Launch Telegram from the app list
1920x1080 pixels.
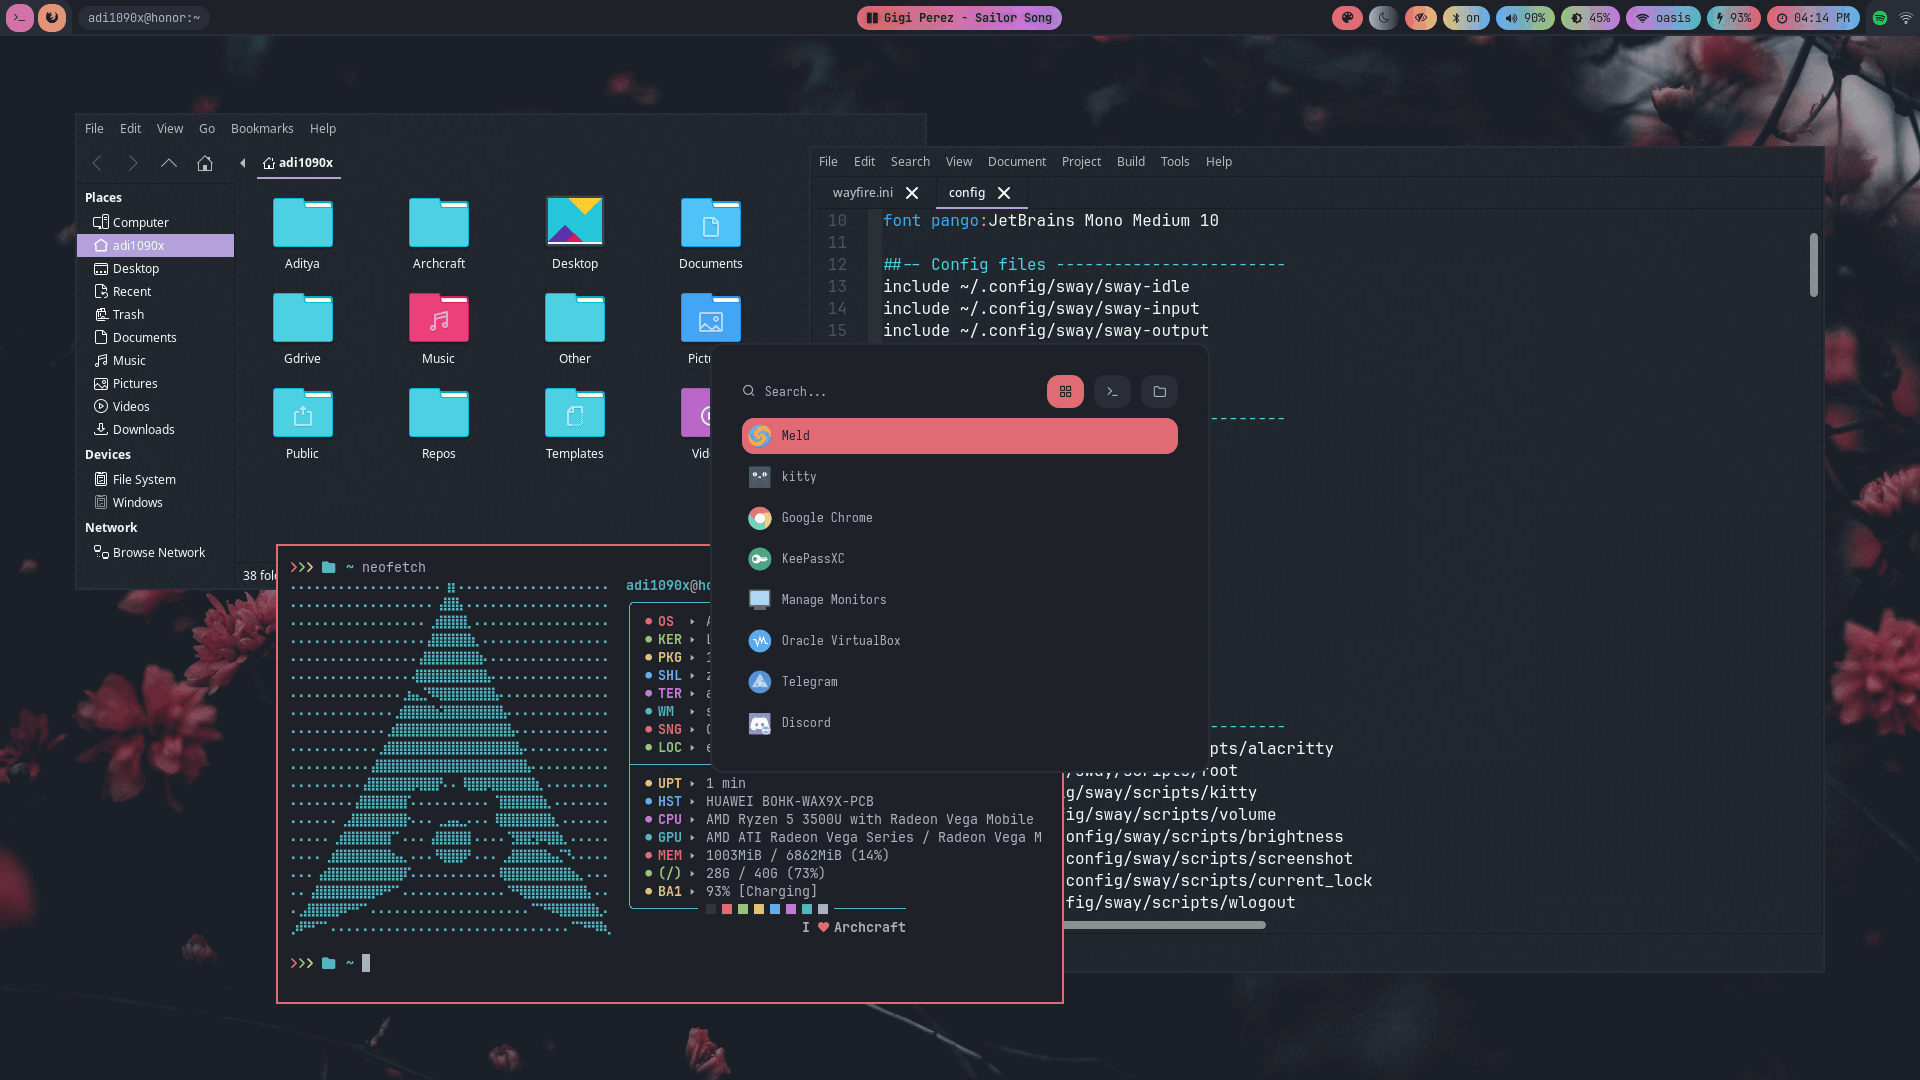(809, 682)
